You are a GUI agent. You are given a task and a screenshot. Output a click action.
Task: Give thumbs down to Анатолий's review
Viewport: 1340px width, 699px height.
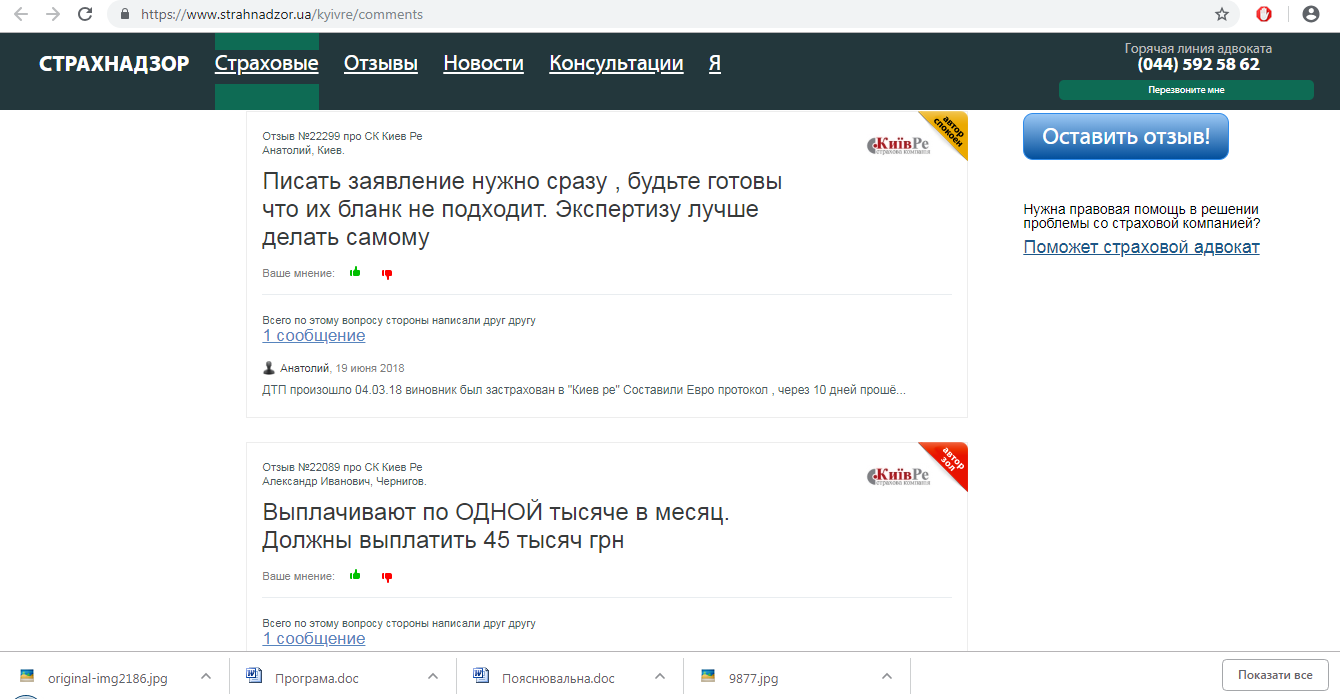pyautogui.click(x=387, y=273)
